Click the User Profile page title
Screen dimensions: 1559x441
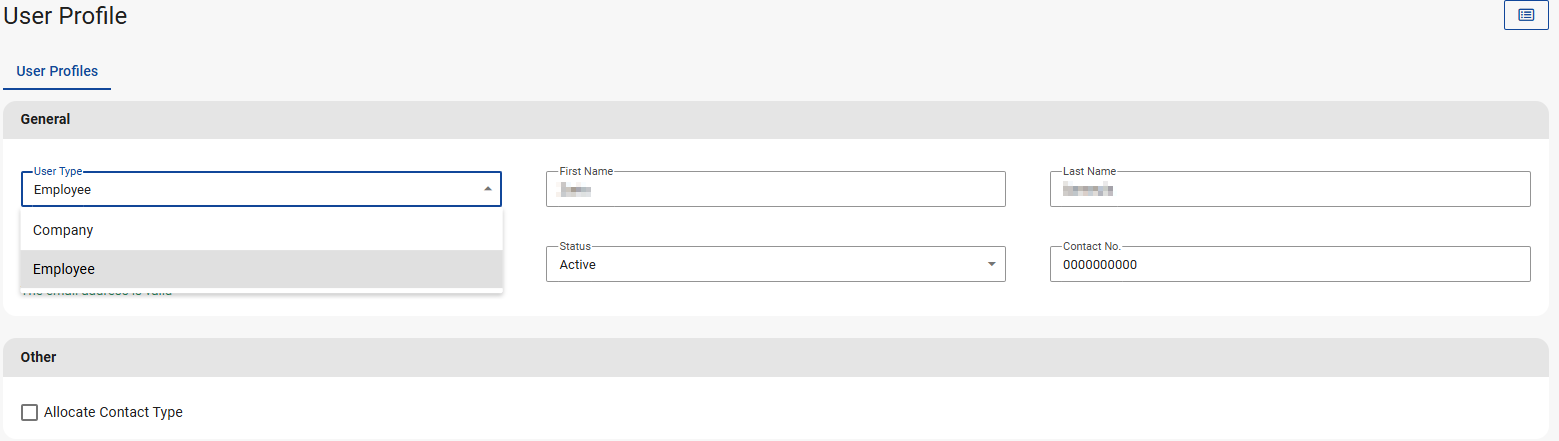tap(66, 16)
